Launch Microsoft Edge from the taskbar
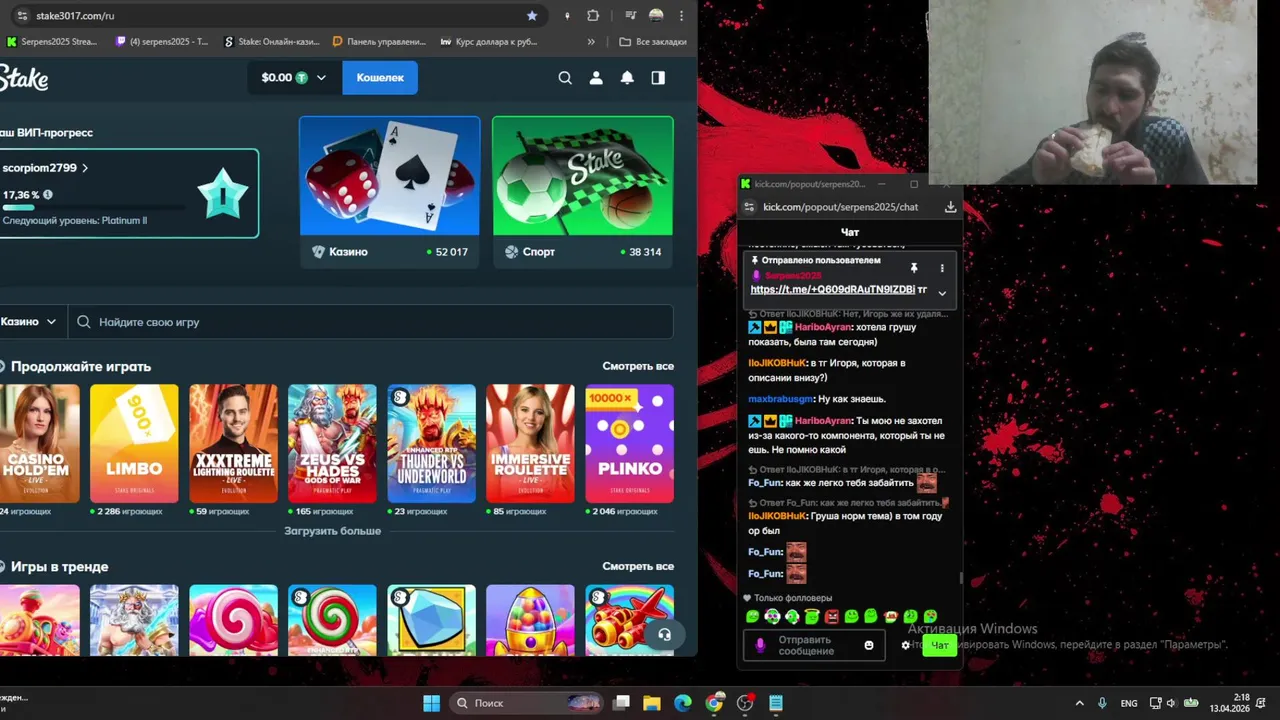Viewport: 1280px width, 720px height. tap(683, 703)
